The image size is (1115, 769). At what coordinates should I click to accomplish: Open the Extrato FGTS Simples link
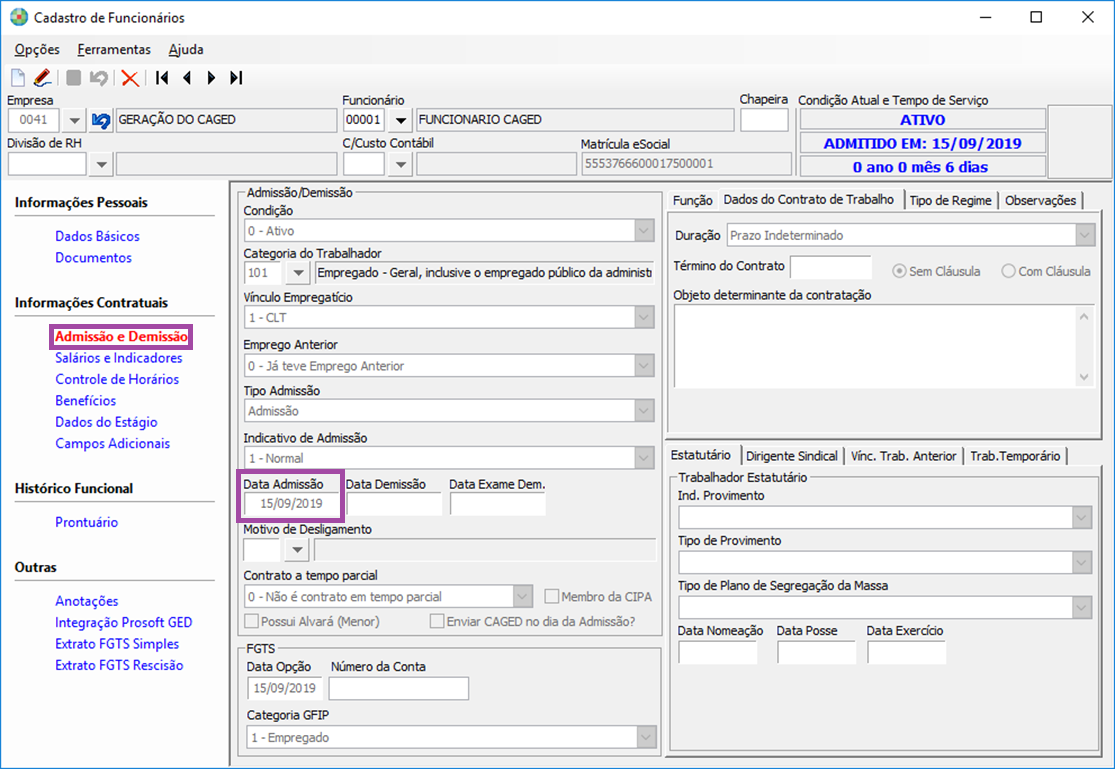pyautogui.click(x=117, y=644)
